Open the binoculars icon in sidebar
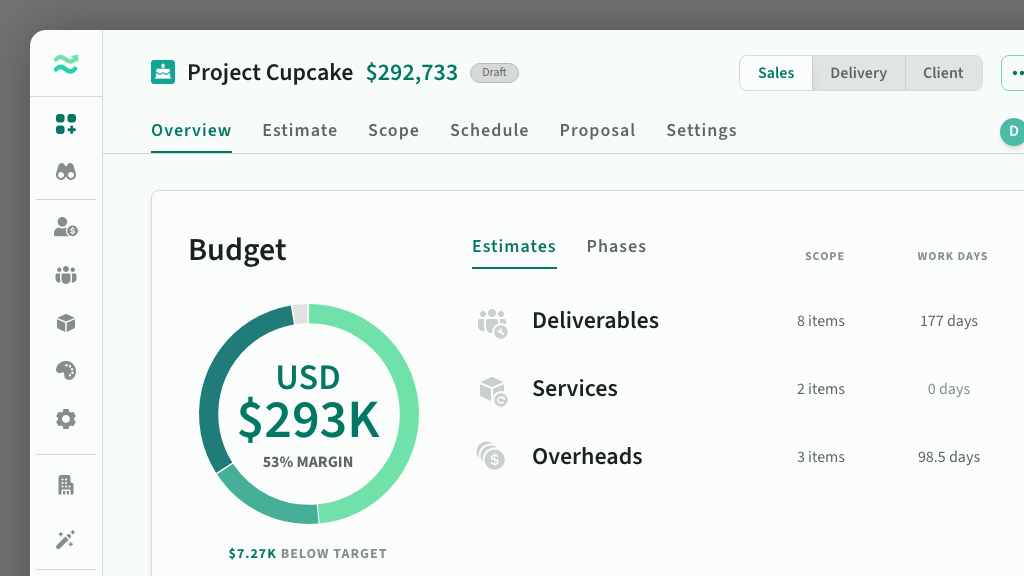This screenshot has height=576, width=1024. click(66, 172)
